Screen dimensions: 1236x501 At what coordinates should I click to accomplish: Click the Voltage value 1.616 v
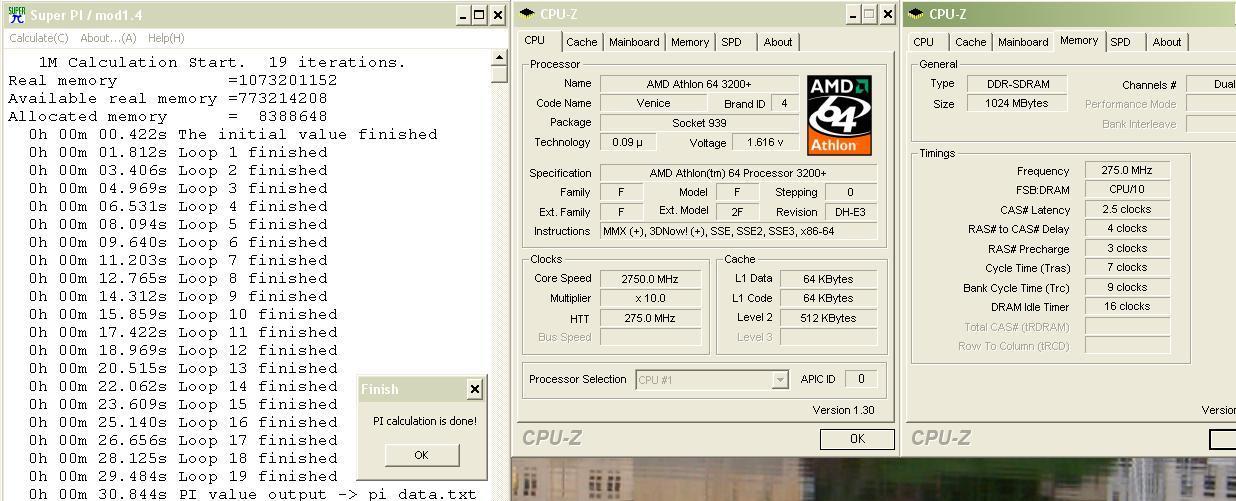[x=766, y=142]
